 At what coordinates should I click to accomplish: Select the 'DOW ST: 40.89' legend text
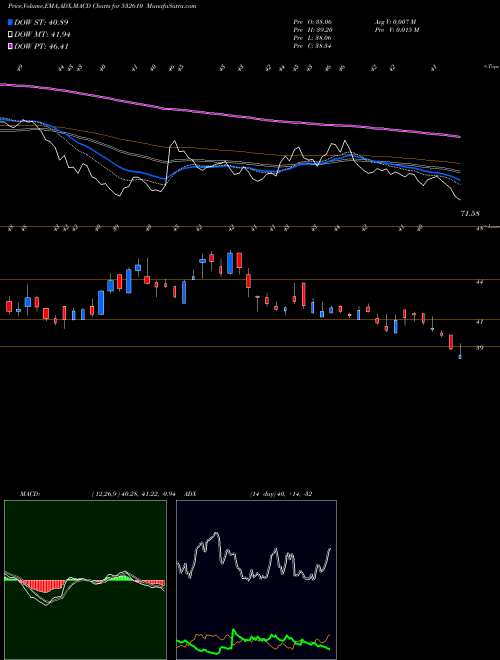click(41, 23)
